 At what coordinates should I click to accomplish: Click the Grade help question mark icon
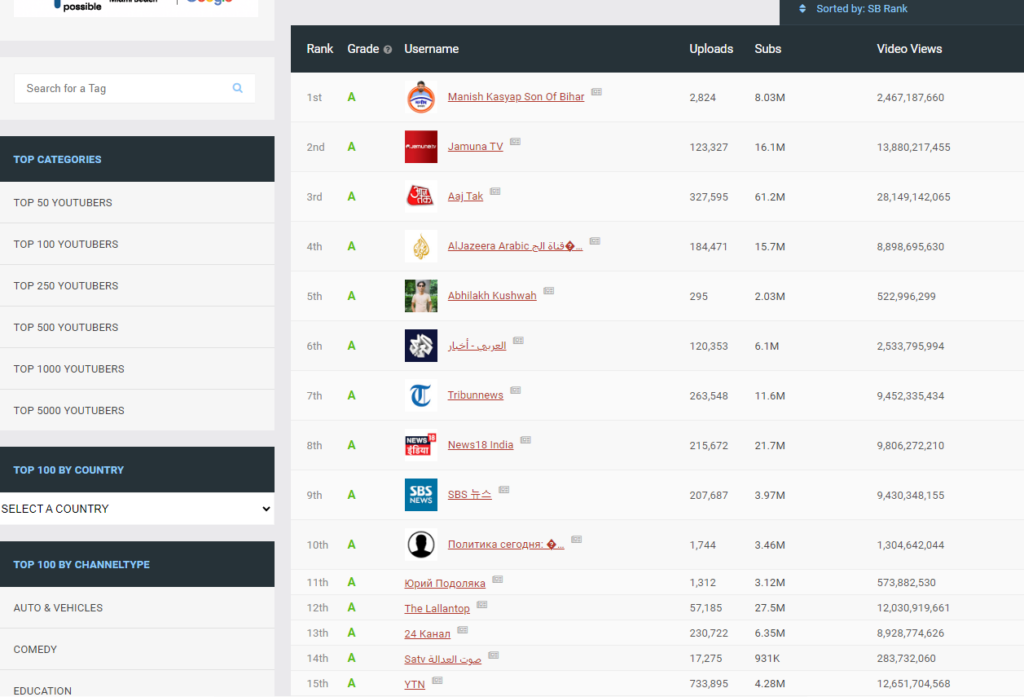tap(388, 50)
